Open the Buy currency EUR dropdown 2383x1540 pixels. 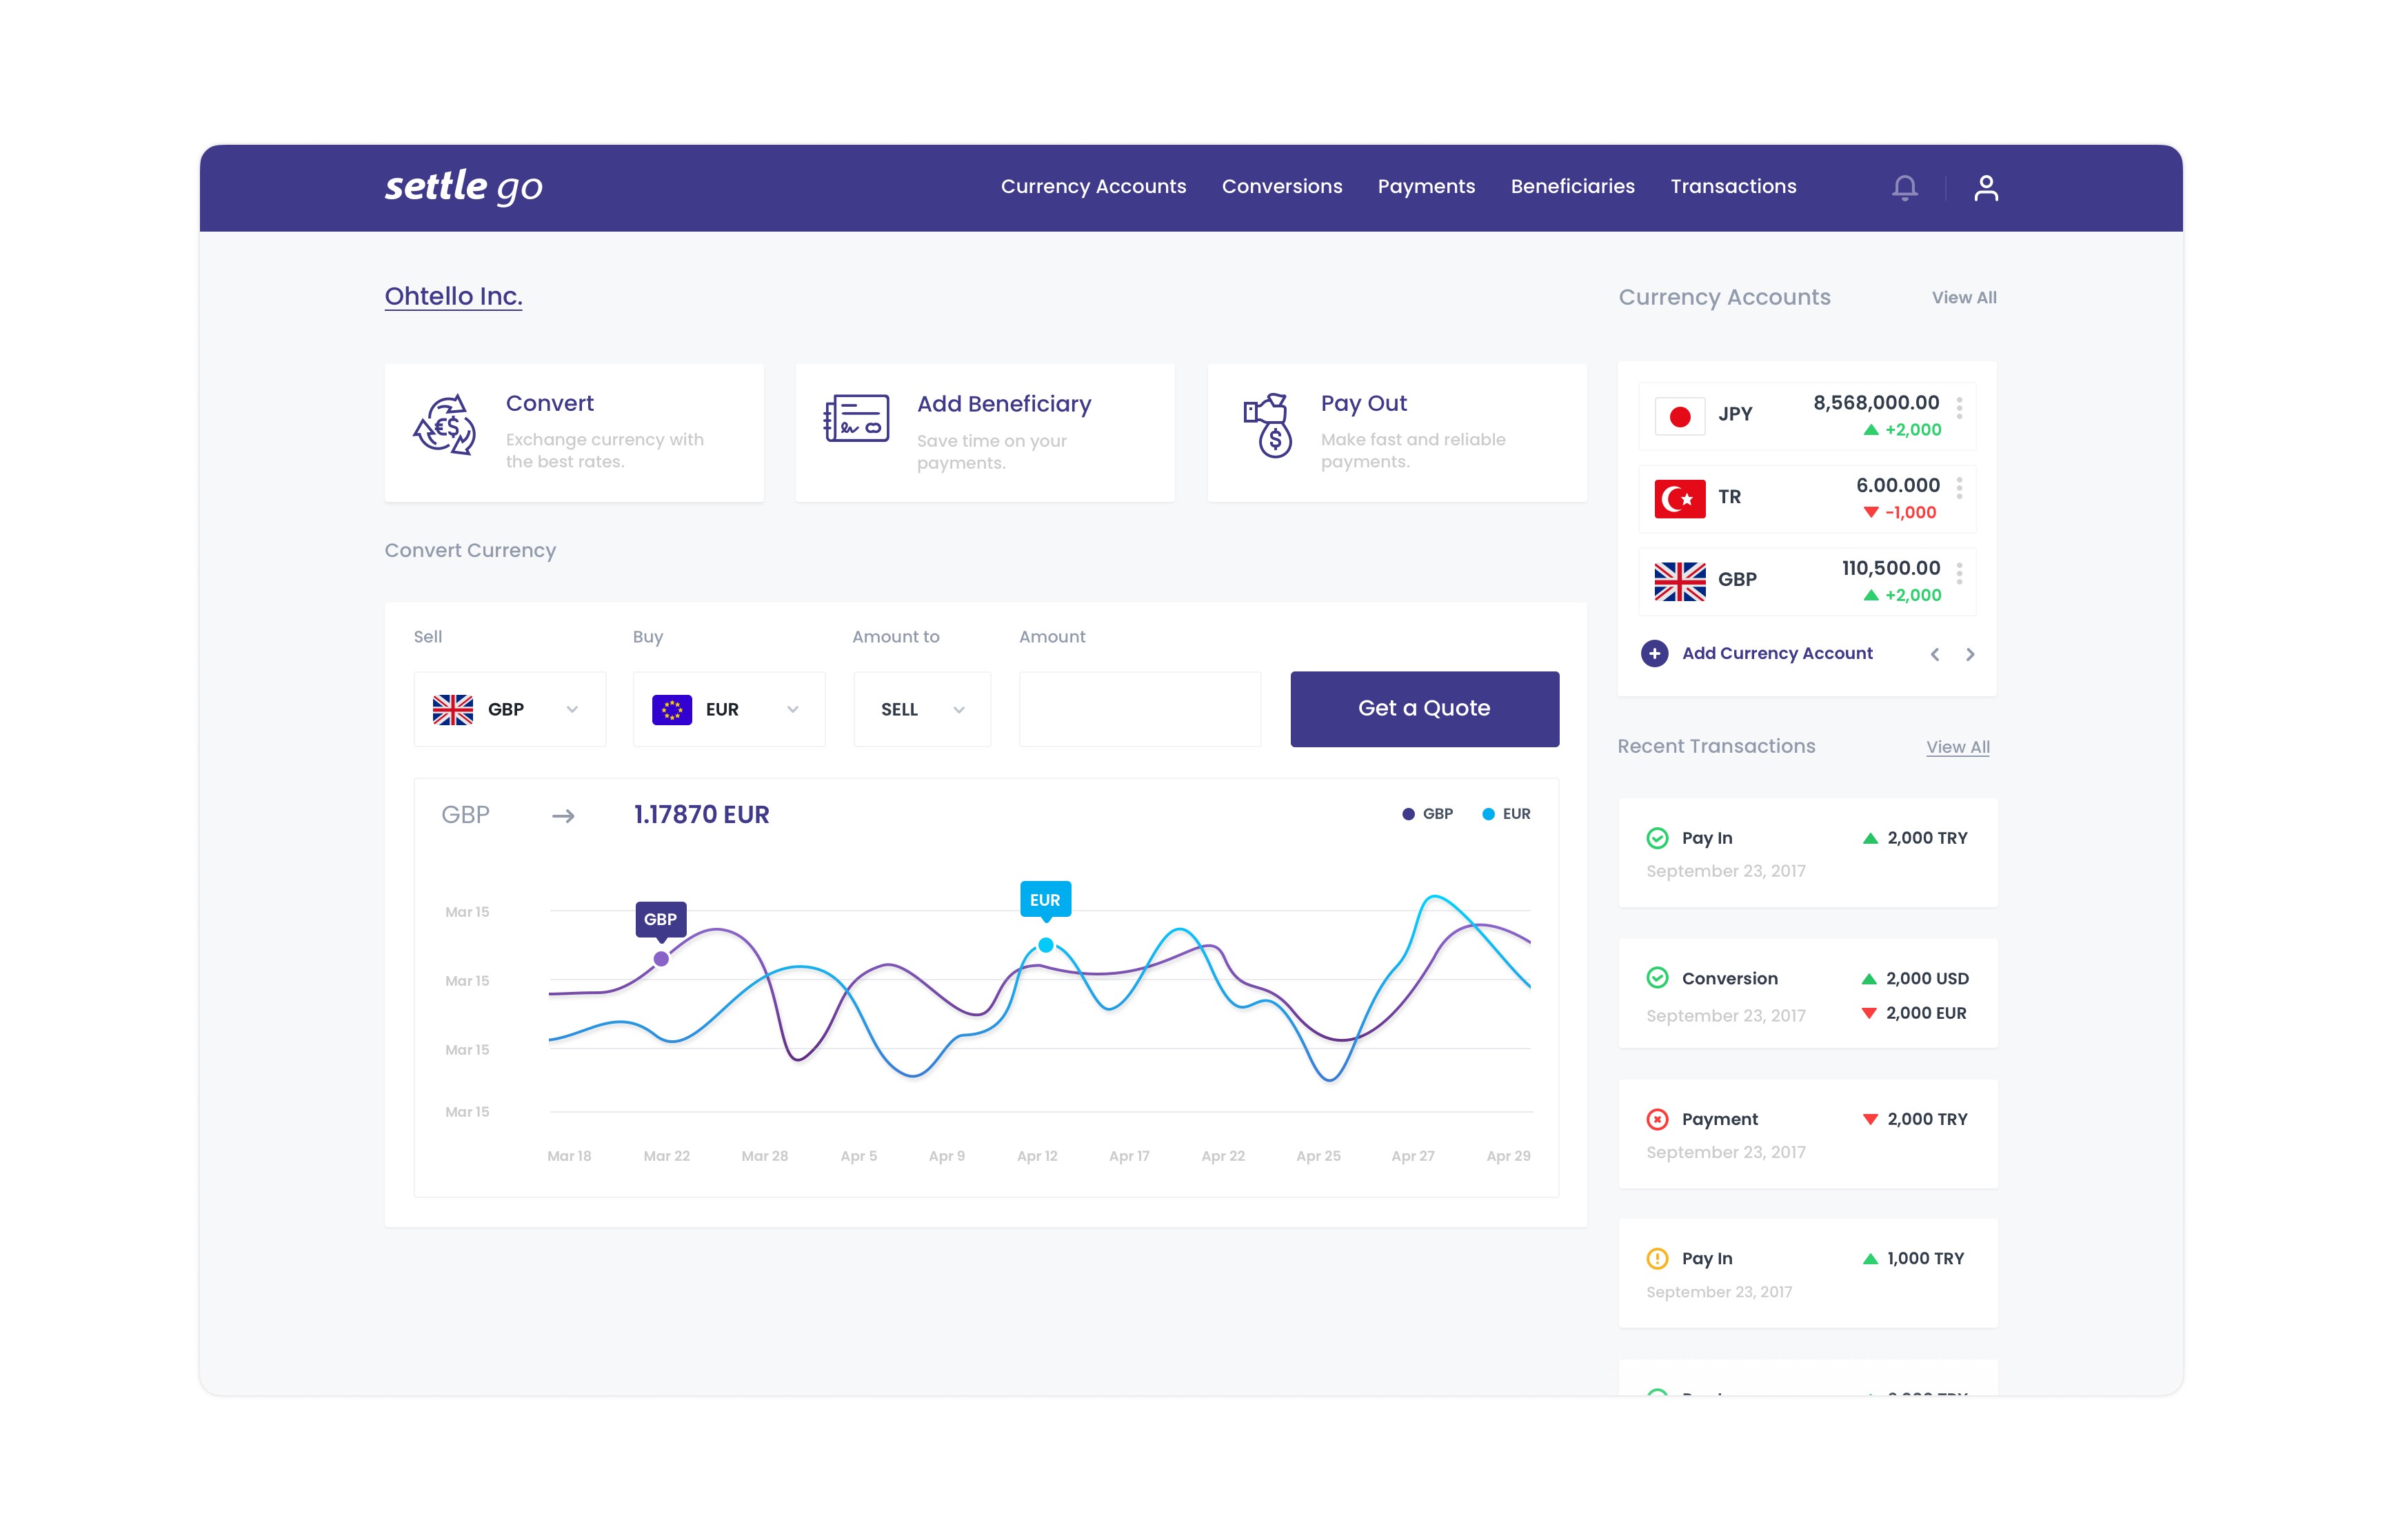pos(729,709)
